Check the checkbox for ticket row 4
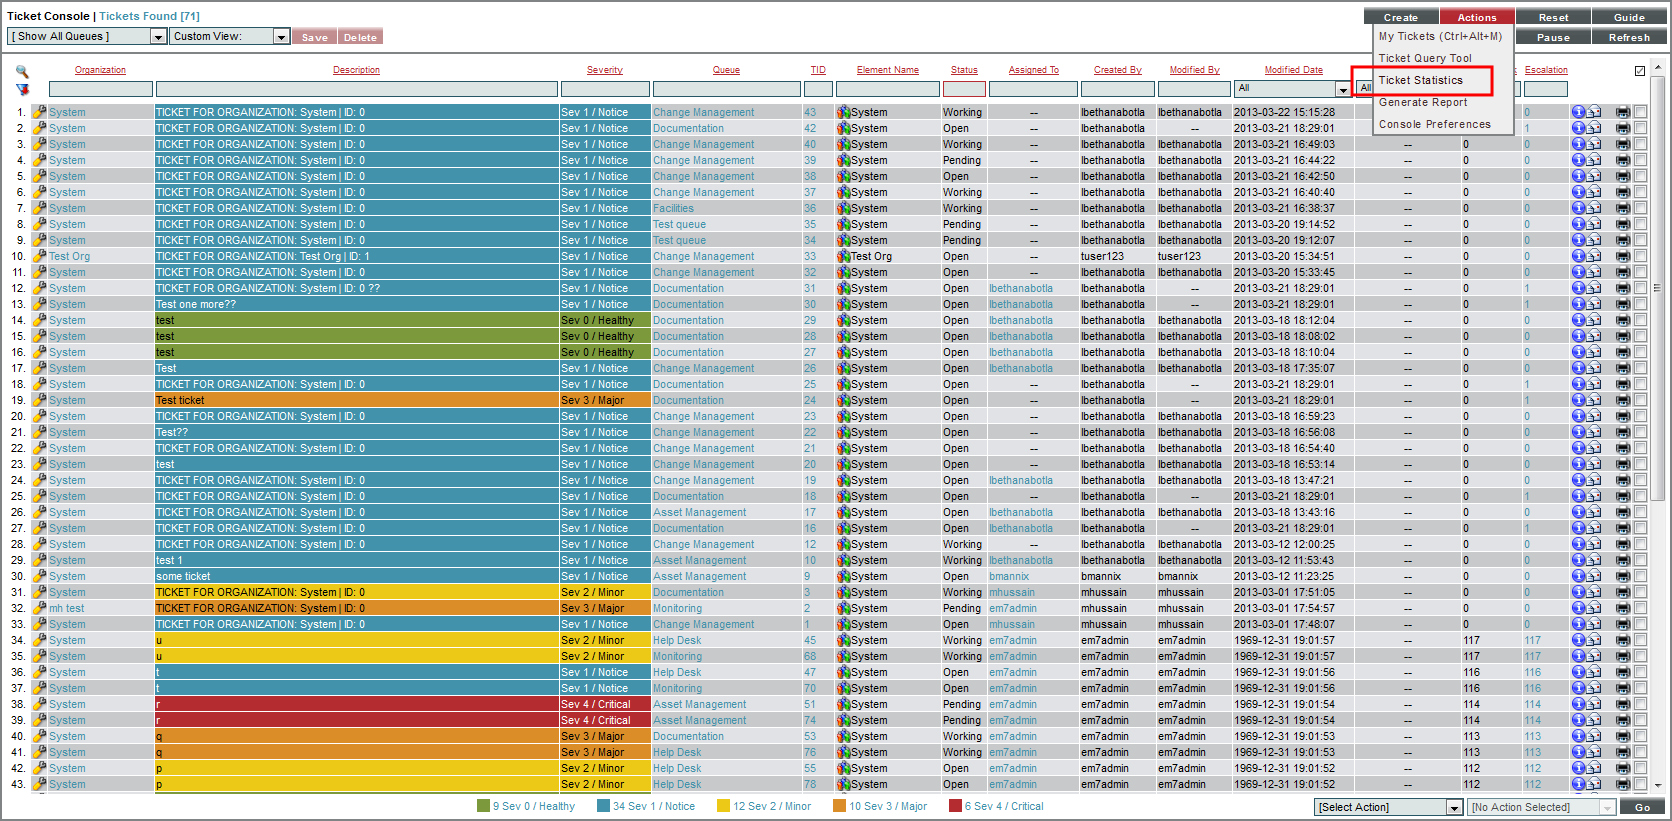 tap(1640, 160)
